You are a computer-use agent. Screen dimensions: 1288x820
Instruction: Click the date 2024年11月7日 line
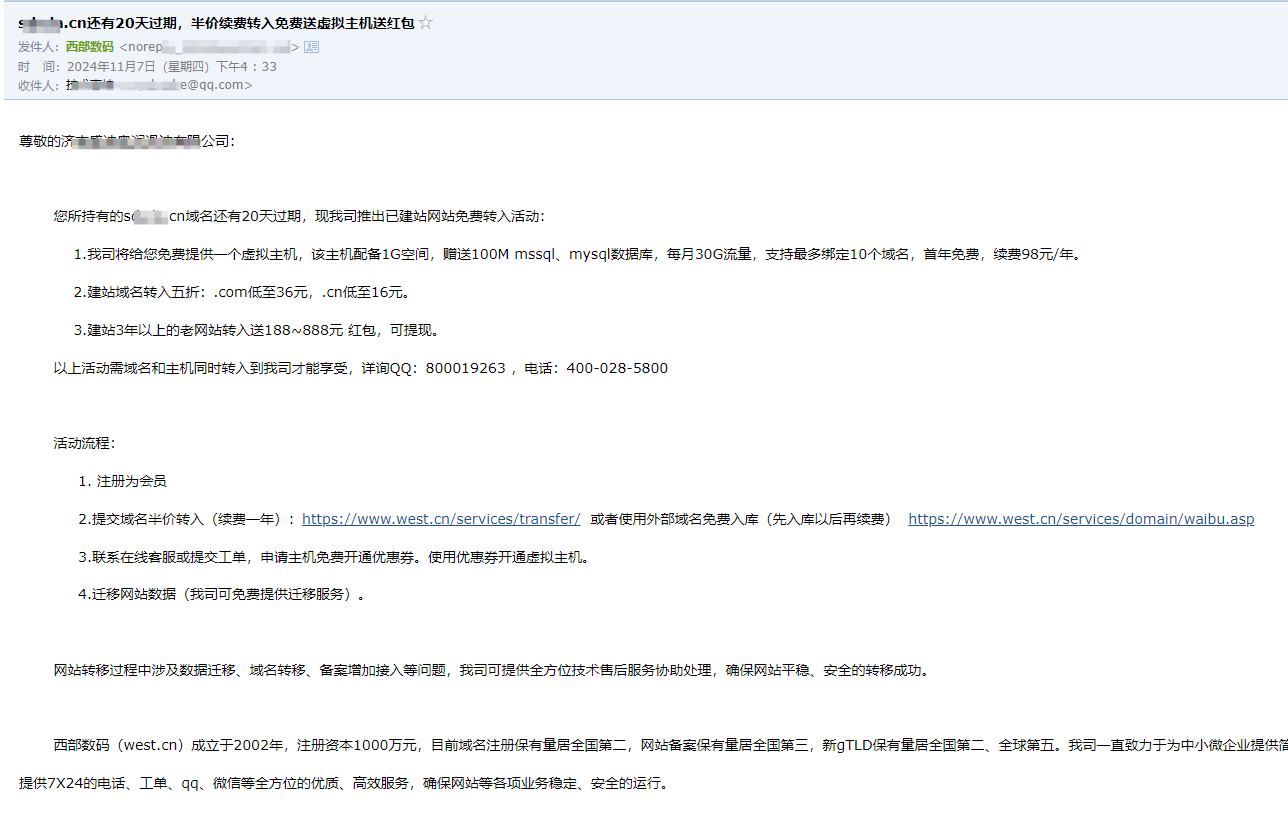coord(172,66)
